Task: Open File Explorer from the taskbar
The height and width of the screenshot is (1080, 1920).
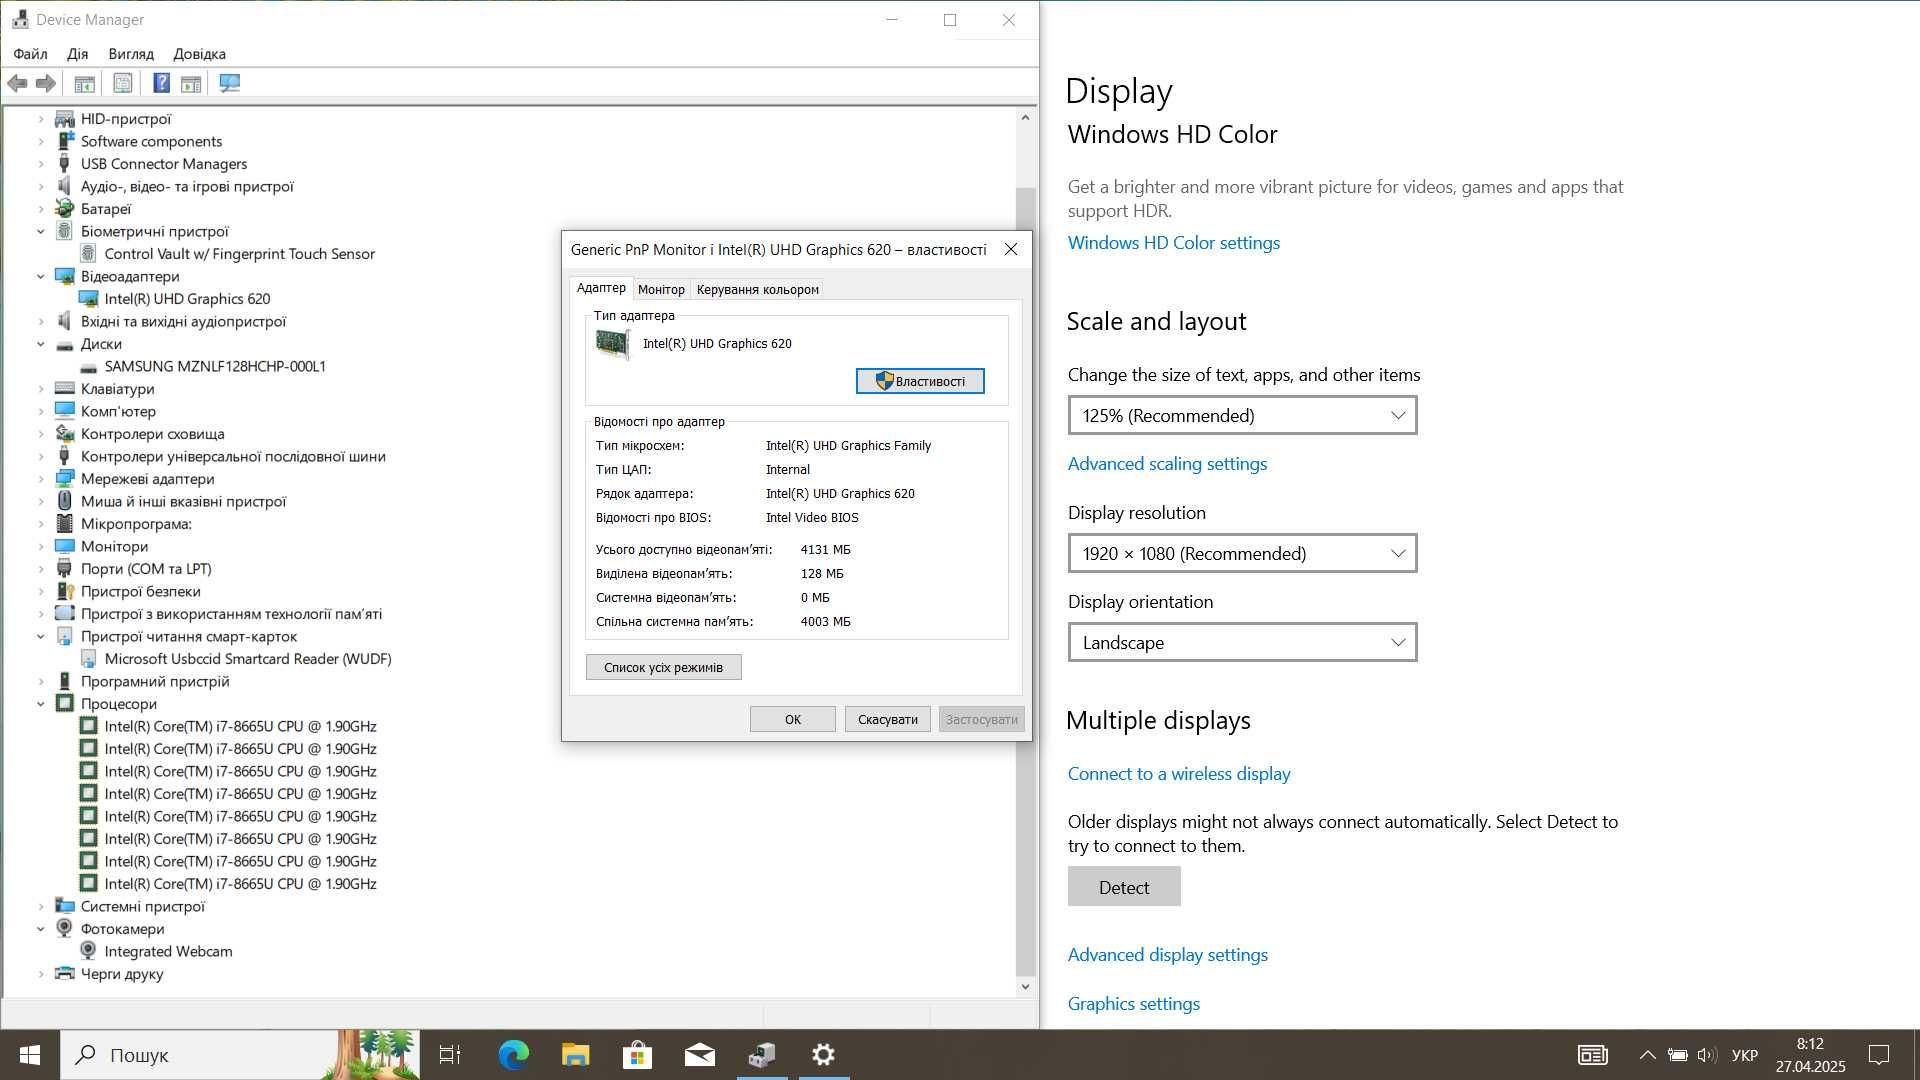Action: click(575, 1055)
